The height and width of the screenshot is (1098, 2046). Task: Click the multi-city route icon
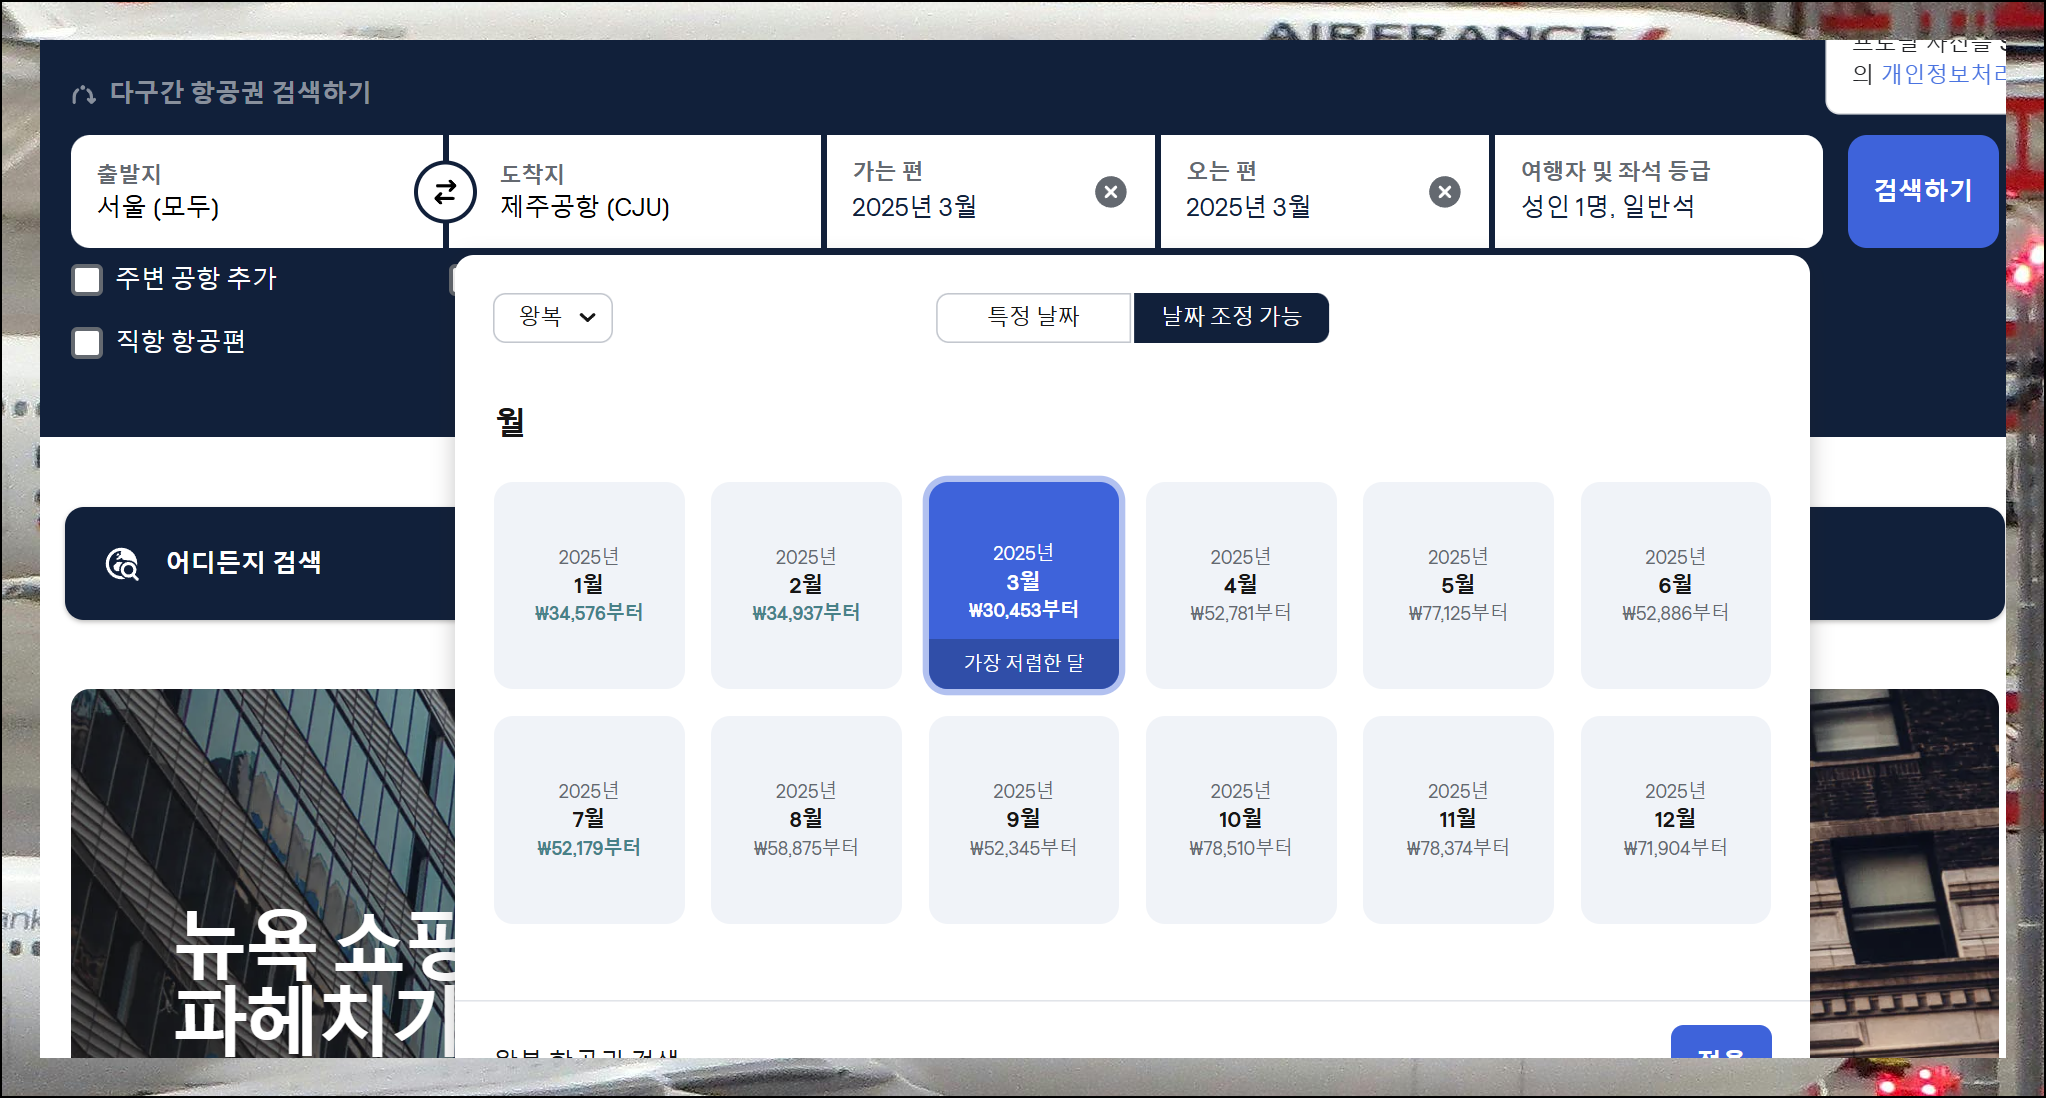84,94
